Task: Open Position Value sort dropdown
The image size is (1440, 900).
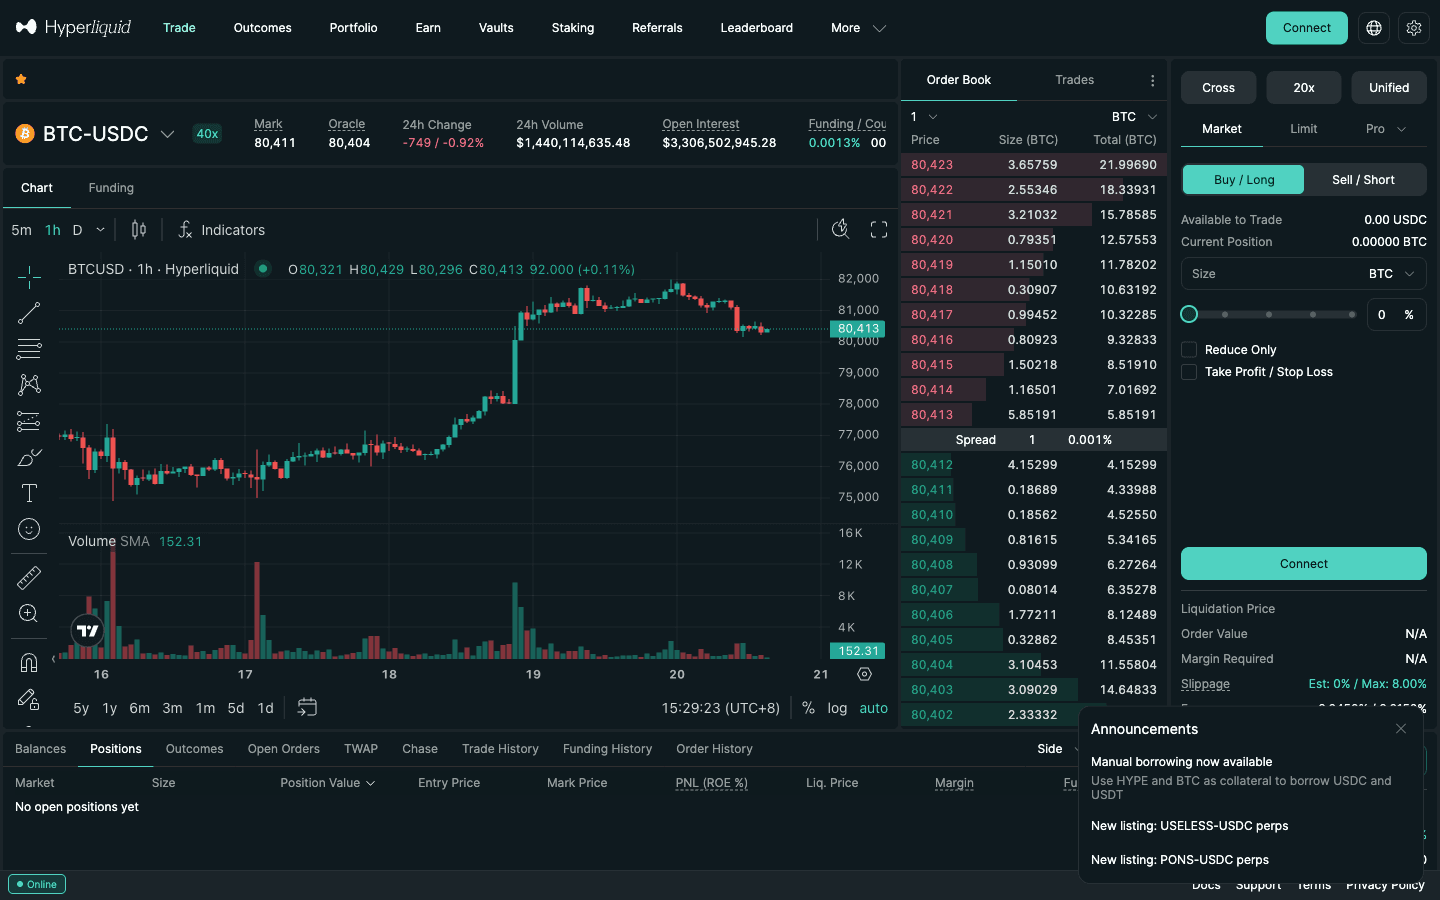Action: pyautogui.click(x=328, y=783)
